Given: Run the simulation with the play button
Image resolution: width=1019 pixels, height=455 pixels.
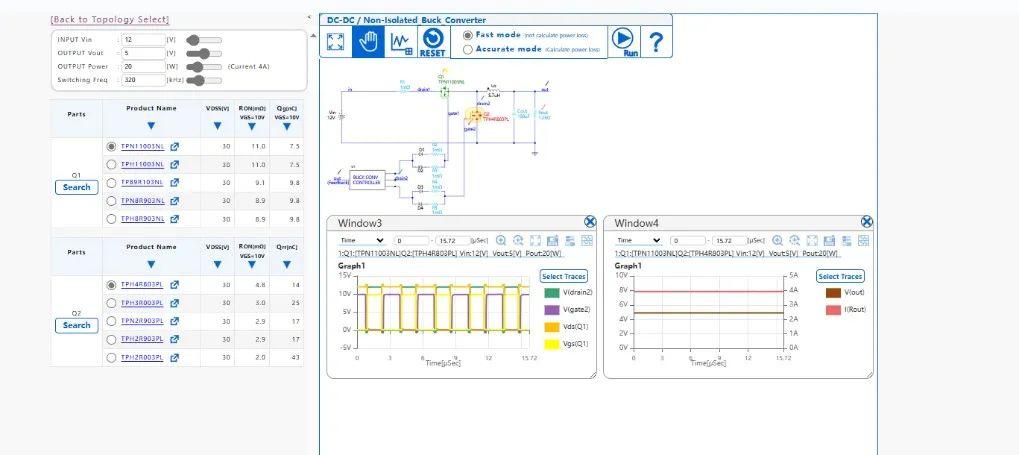Looking at the screenshot, I should tap(624, 42).
